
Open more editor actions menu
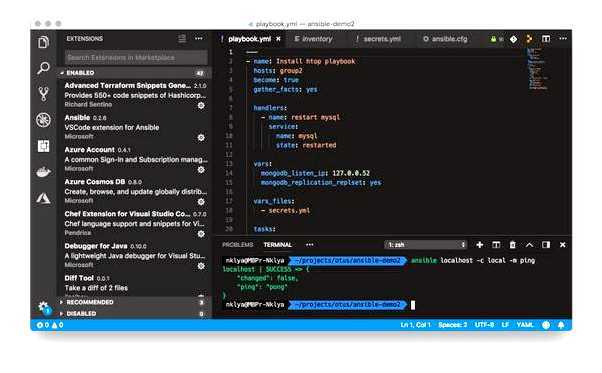[x=563, y=39]
